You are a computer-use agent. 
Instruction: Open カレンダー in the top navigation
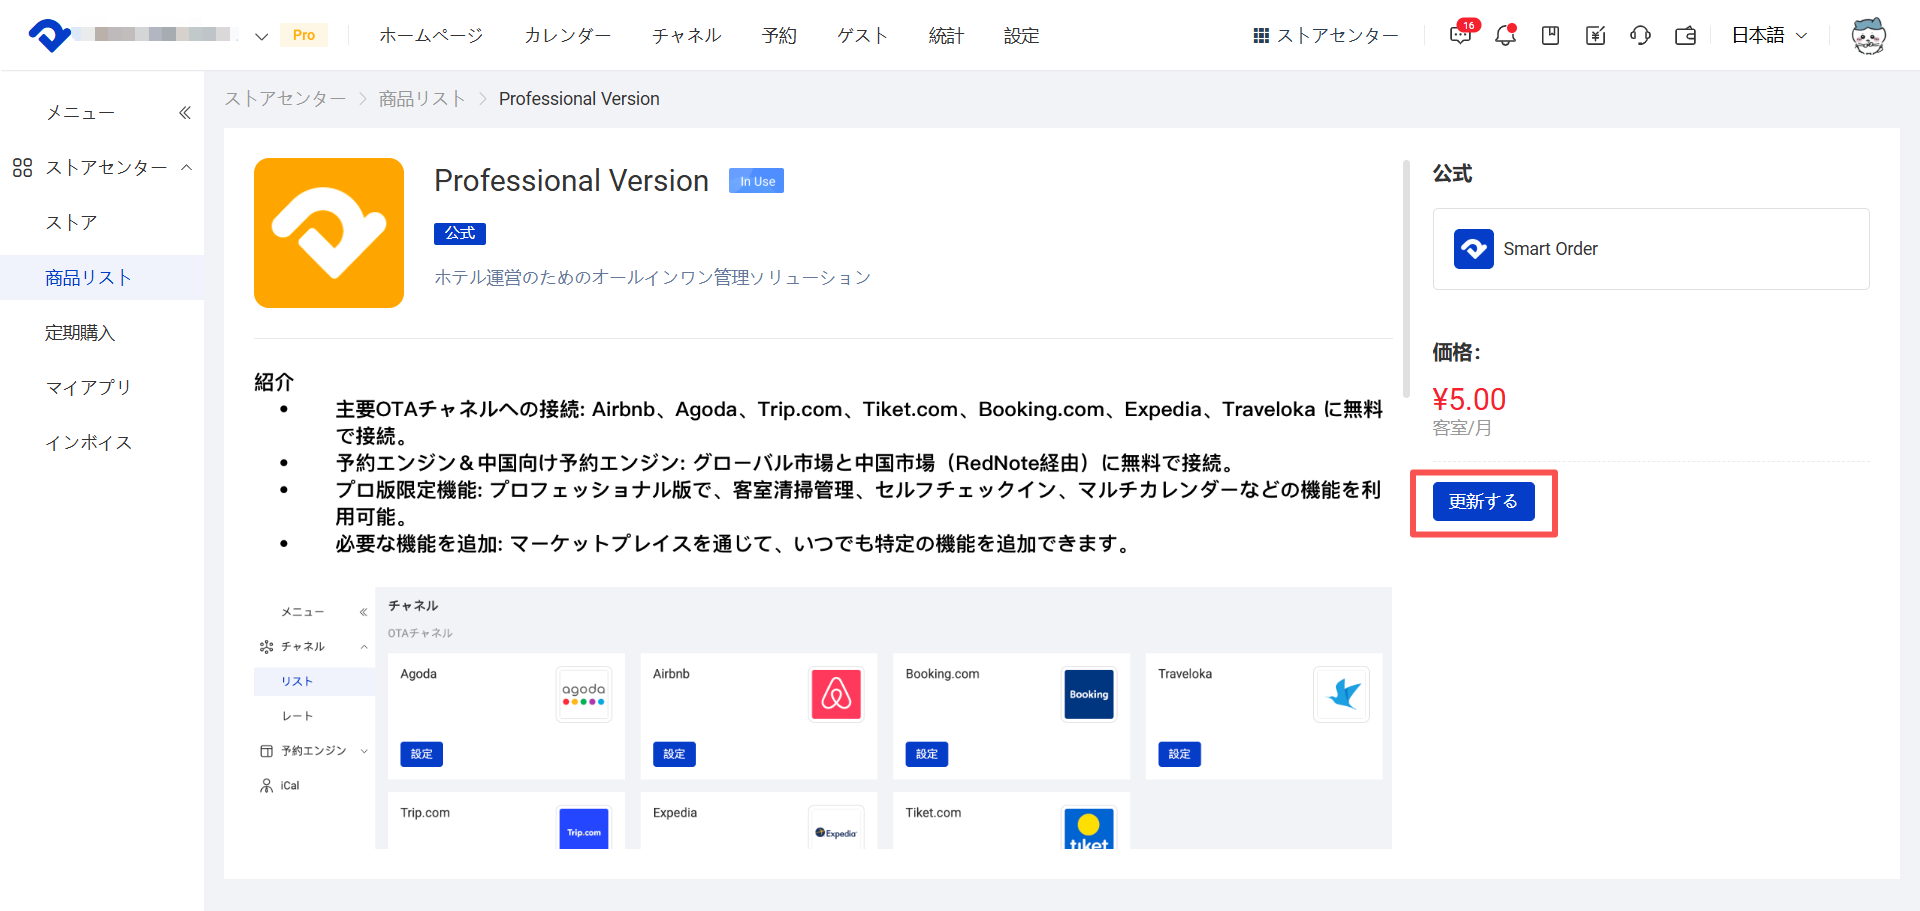[567, 36]
